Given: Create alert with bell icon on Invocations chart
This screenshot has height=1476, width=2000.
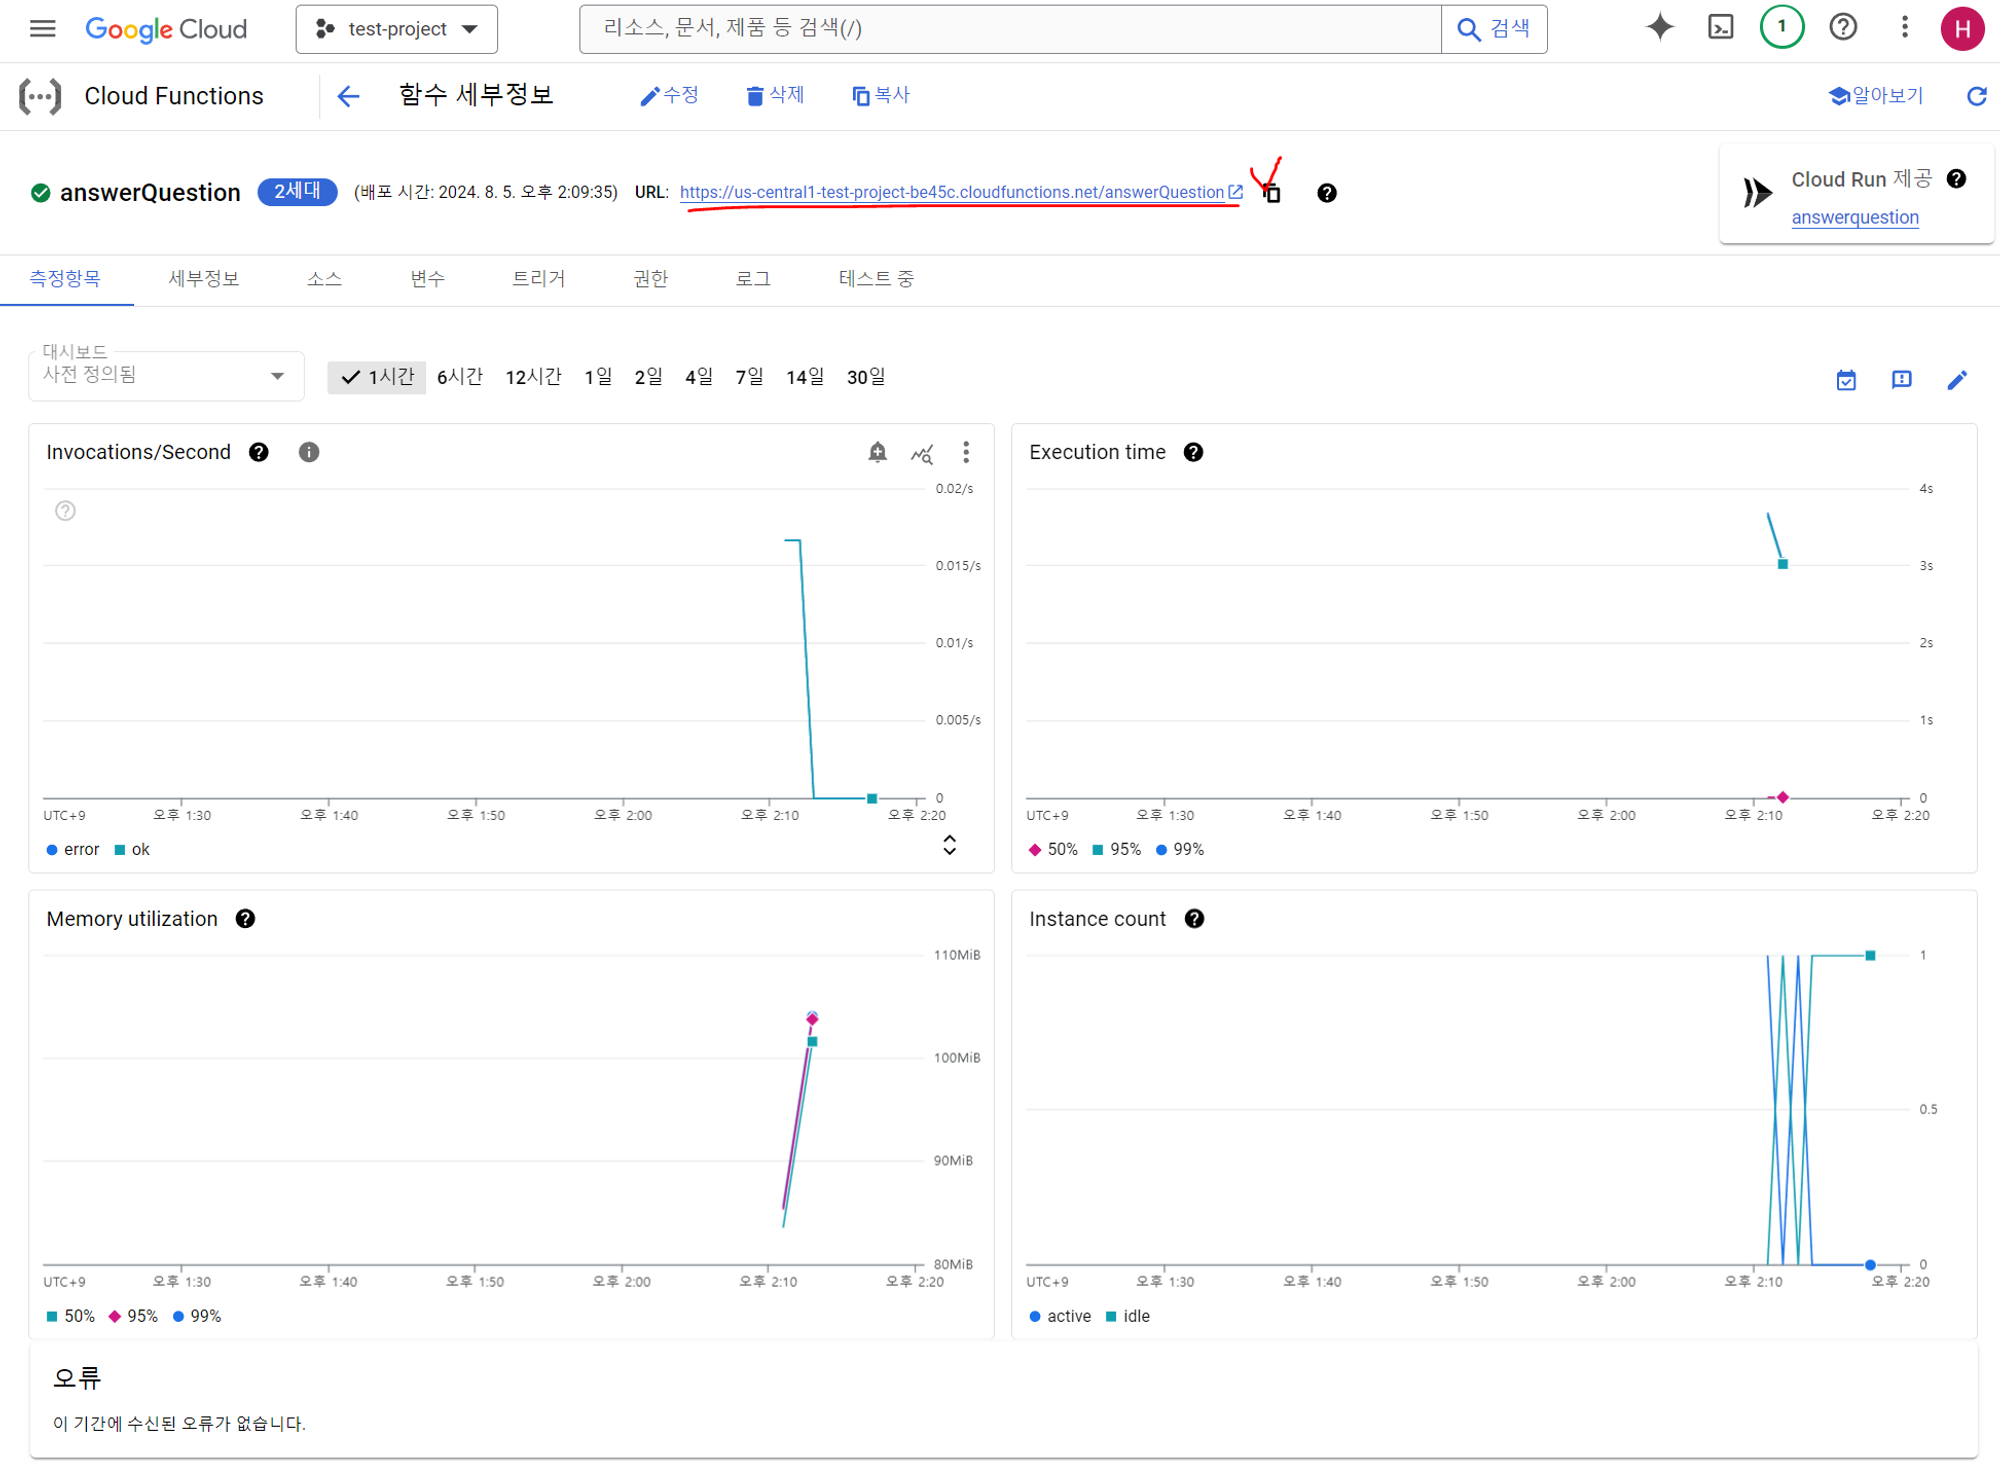Looking at the screenshot, I should click(877, 453).
